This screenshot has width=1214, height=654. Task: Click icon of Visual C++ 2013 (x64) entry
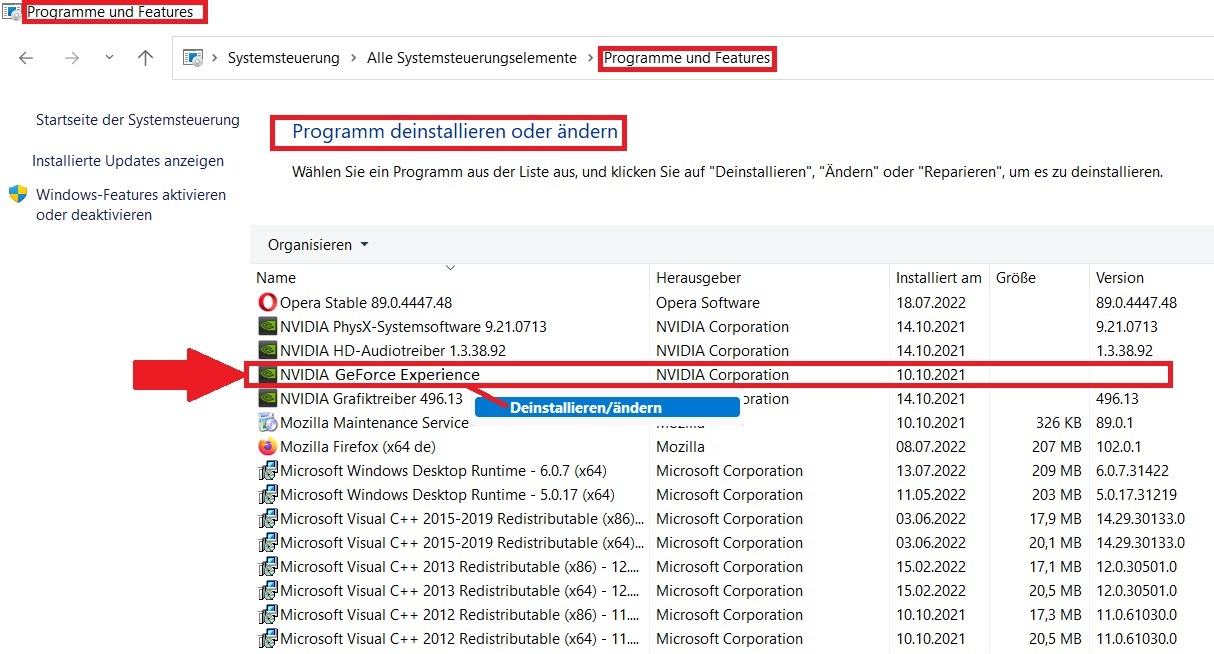pos(267,590)
